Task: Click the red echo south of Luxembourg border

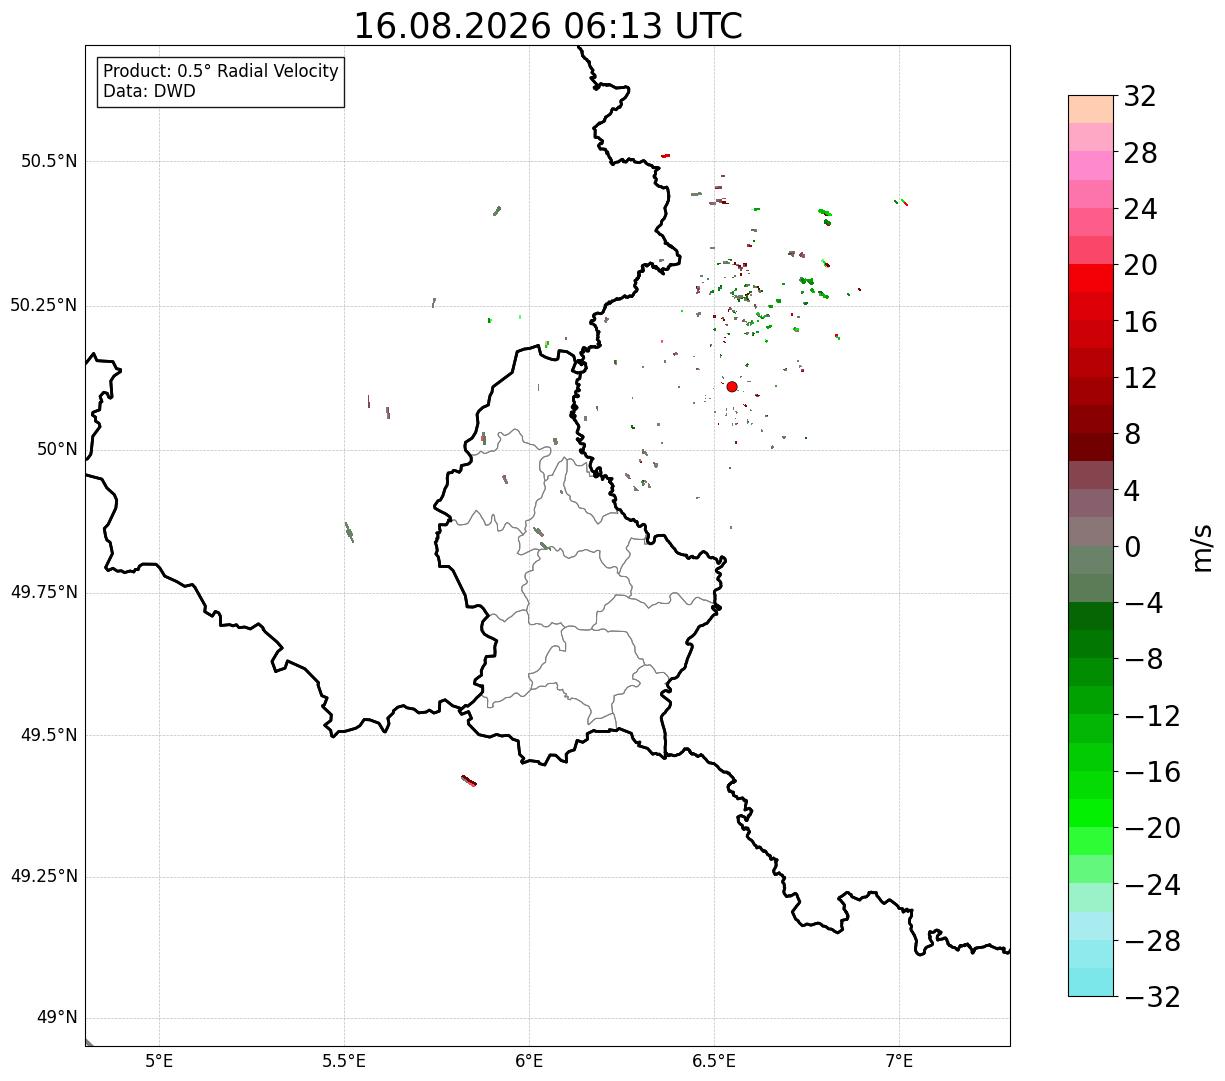Action: click(x=468, y=780)
